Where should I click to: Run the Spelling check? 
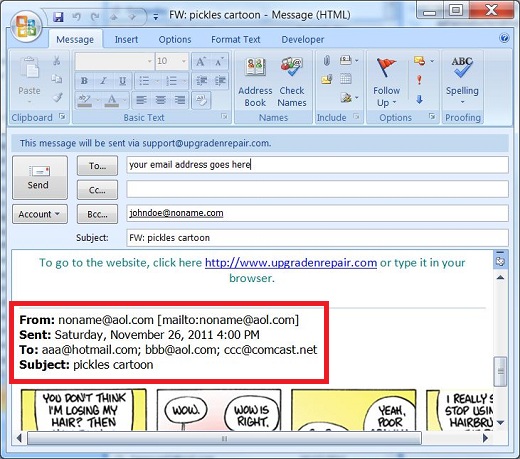[x=462, y=80]
